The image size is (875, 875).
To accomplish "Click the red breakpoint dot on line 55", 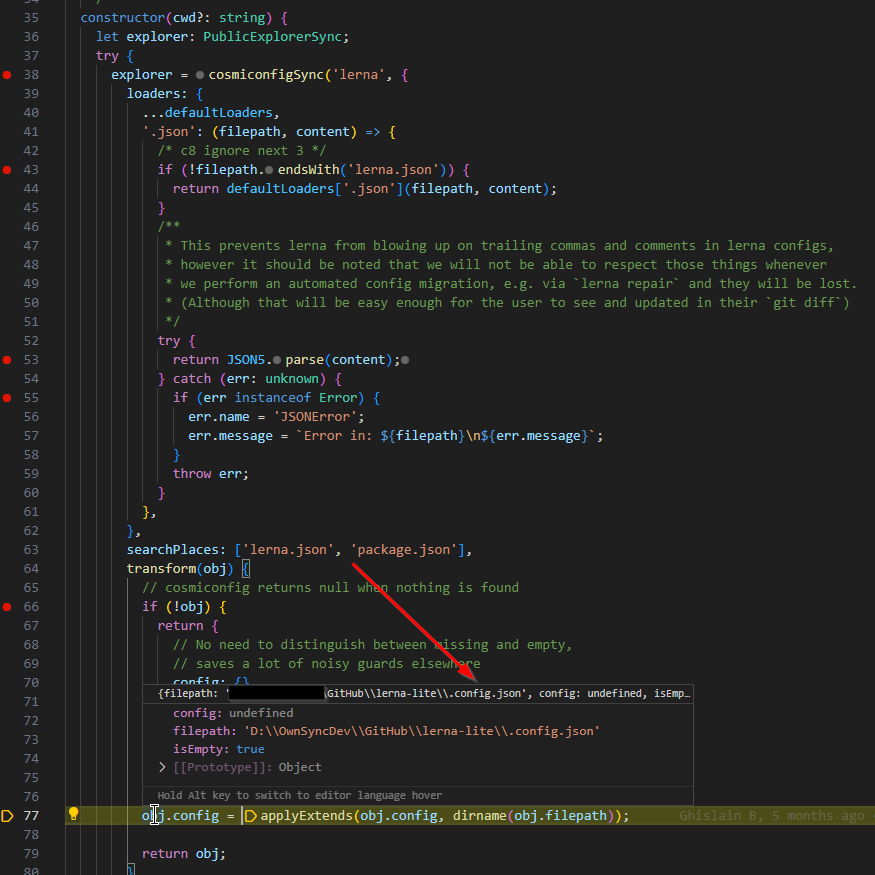I will [6, 397].
